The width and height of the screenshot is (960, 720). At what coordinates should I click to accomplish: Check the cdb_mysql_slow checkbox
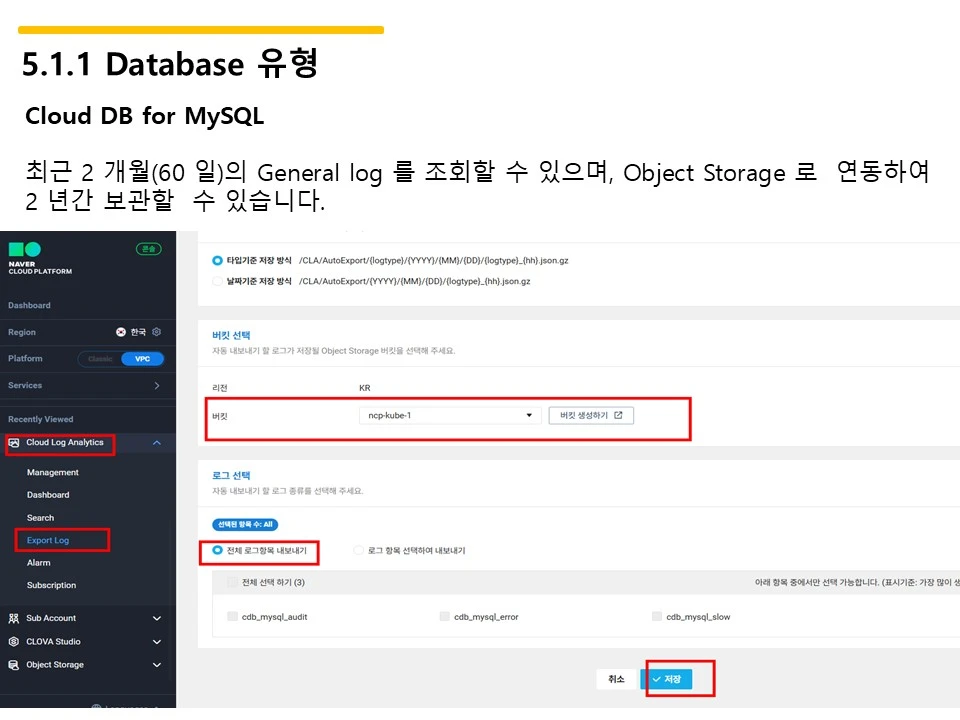657,616
